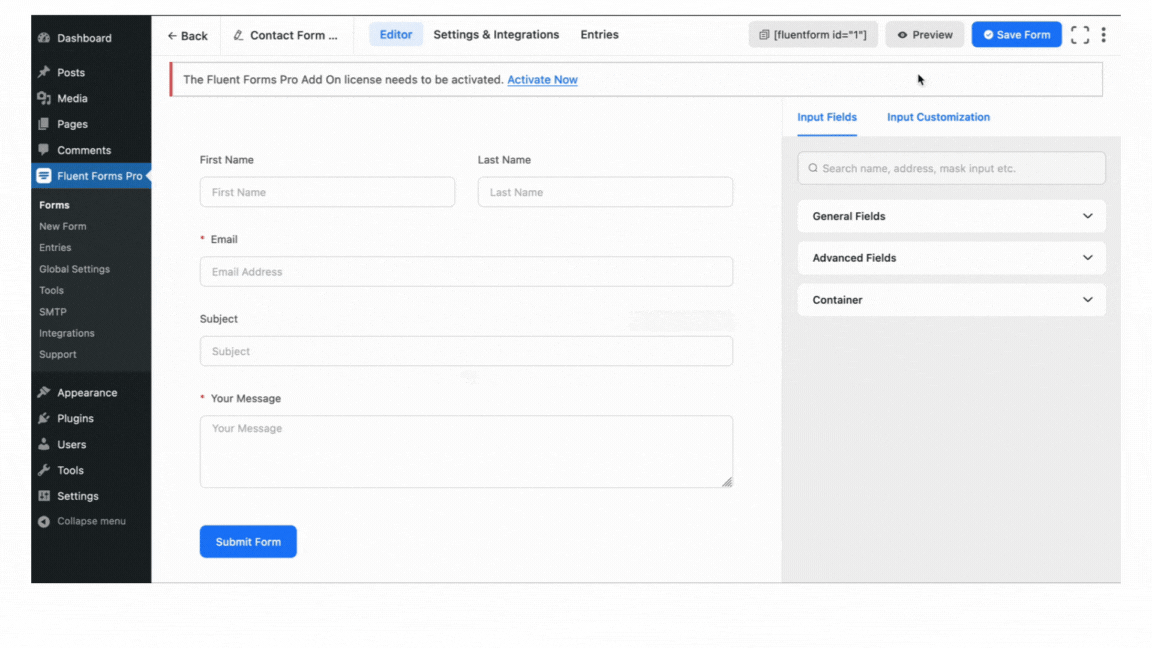Click the Activate Now link
The image size is (1152, 648).
coord(542,79)
